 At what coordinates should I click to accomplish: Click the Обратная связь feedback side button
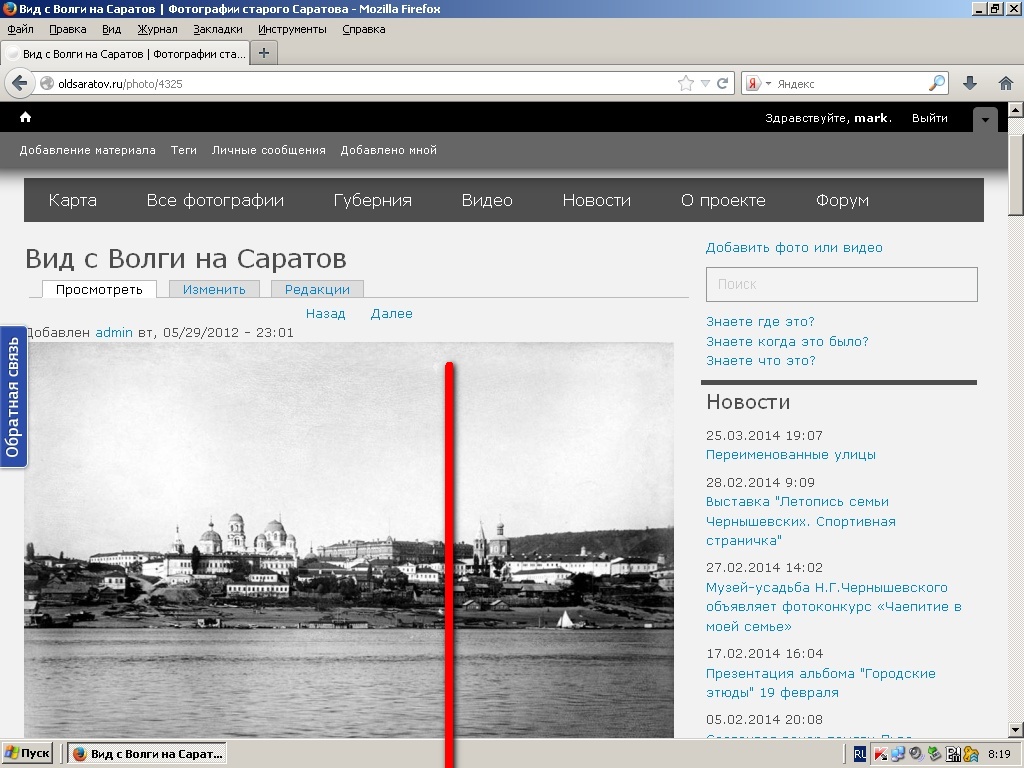[x=13, y=397]
